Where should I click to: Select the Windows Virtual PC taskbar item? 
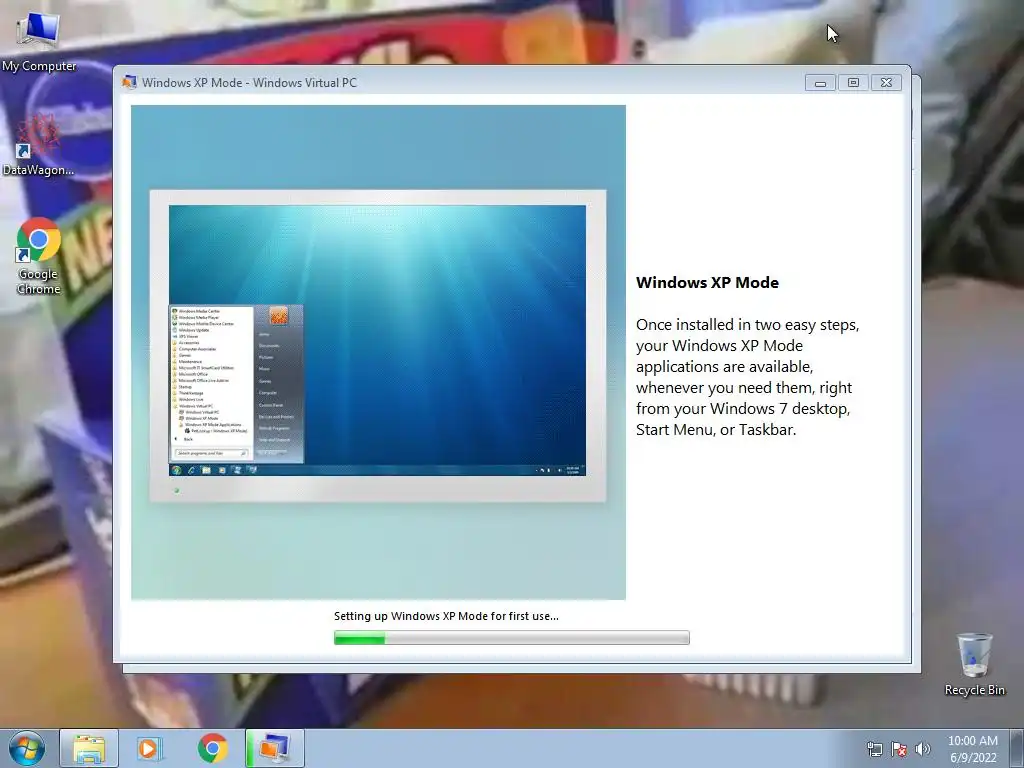pyautogui.click(x=275, y=748)
